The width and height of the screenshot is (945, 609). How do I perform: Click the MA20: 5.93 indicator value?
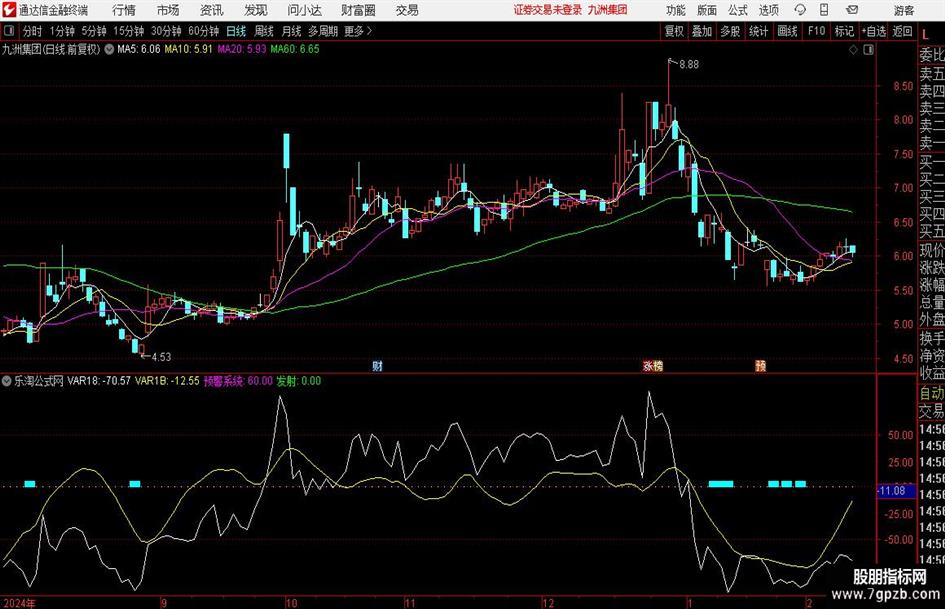pos(241,49)
